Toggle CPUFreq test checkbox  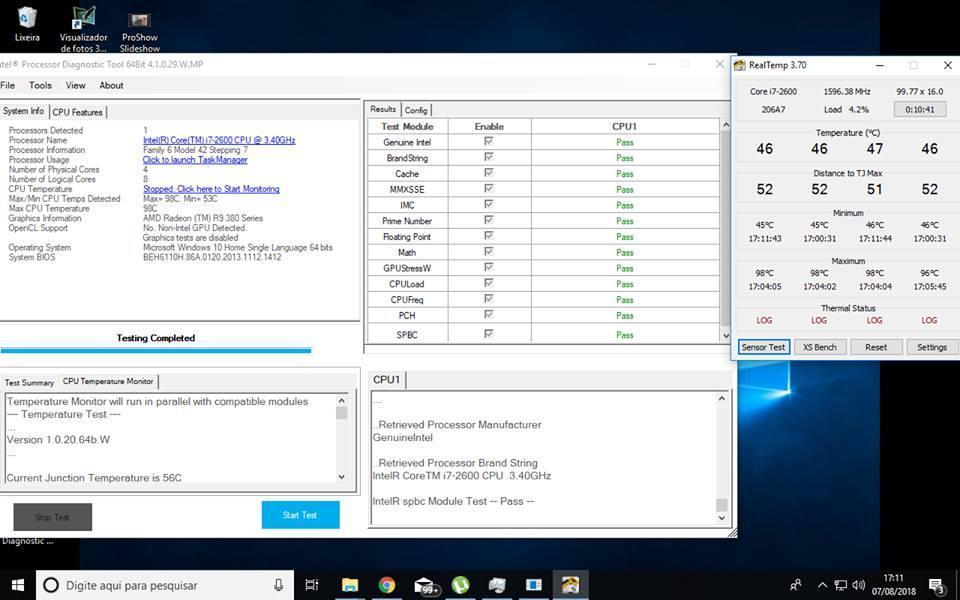[x=489, y=299]
